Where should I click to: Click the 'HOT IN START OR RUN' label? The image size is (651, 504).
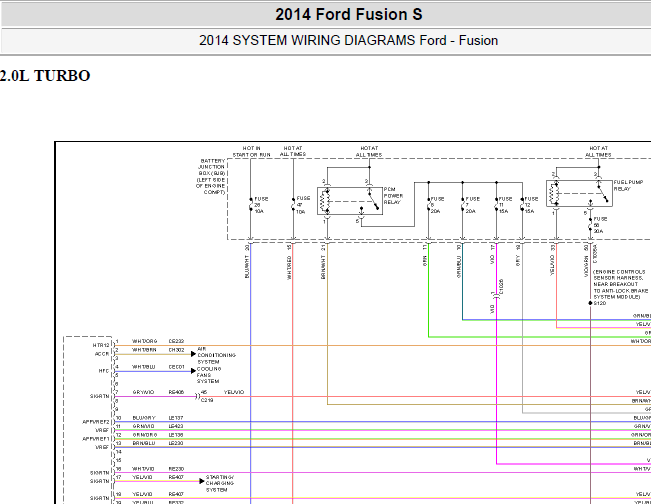tap(252, 152)
